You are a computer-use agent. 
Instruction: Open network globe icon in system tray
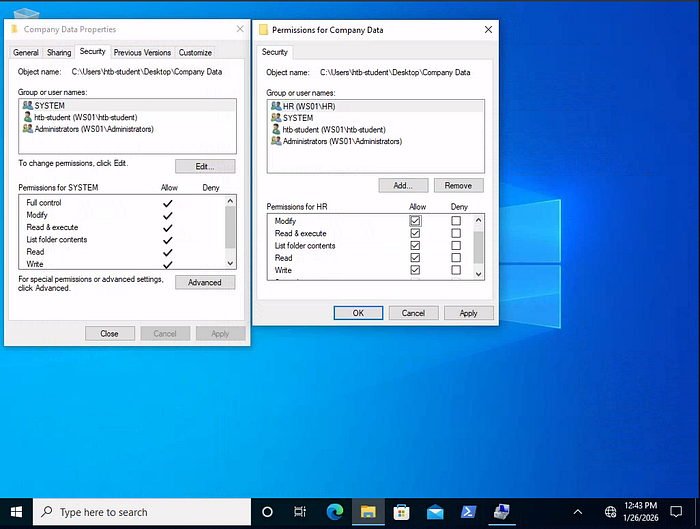[610, 512]
